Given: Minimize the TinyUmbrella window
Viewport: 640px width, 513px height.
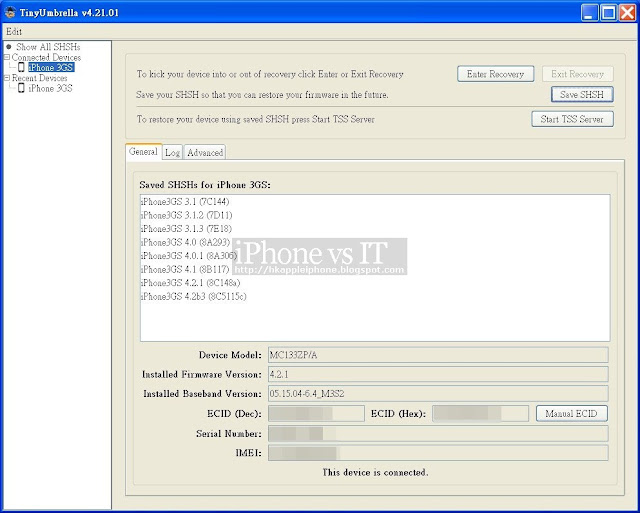Looking at the screenshot, I should point(589,13).
